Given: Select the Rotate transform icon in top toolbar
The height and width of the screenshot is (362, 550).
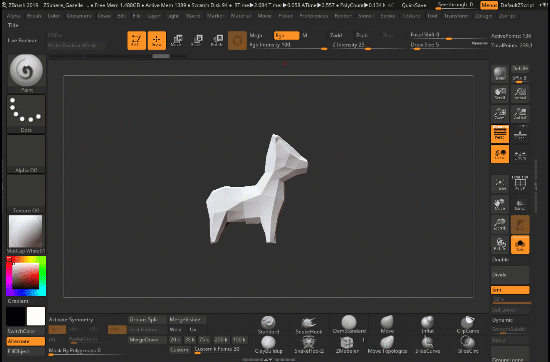Looking at the screenshot, I should pos(217,40).
